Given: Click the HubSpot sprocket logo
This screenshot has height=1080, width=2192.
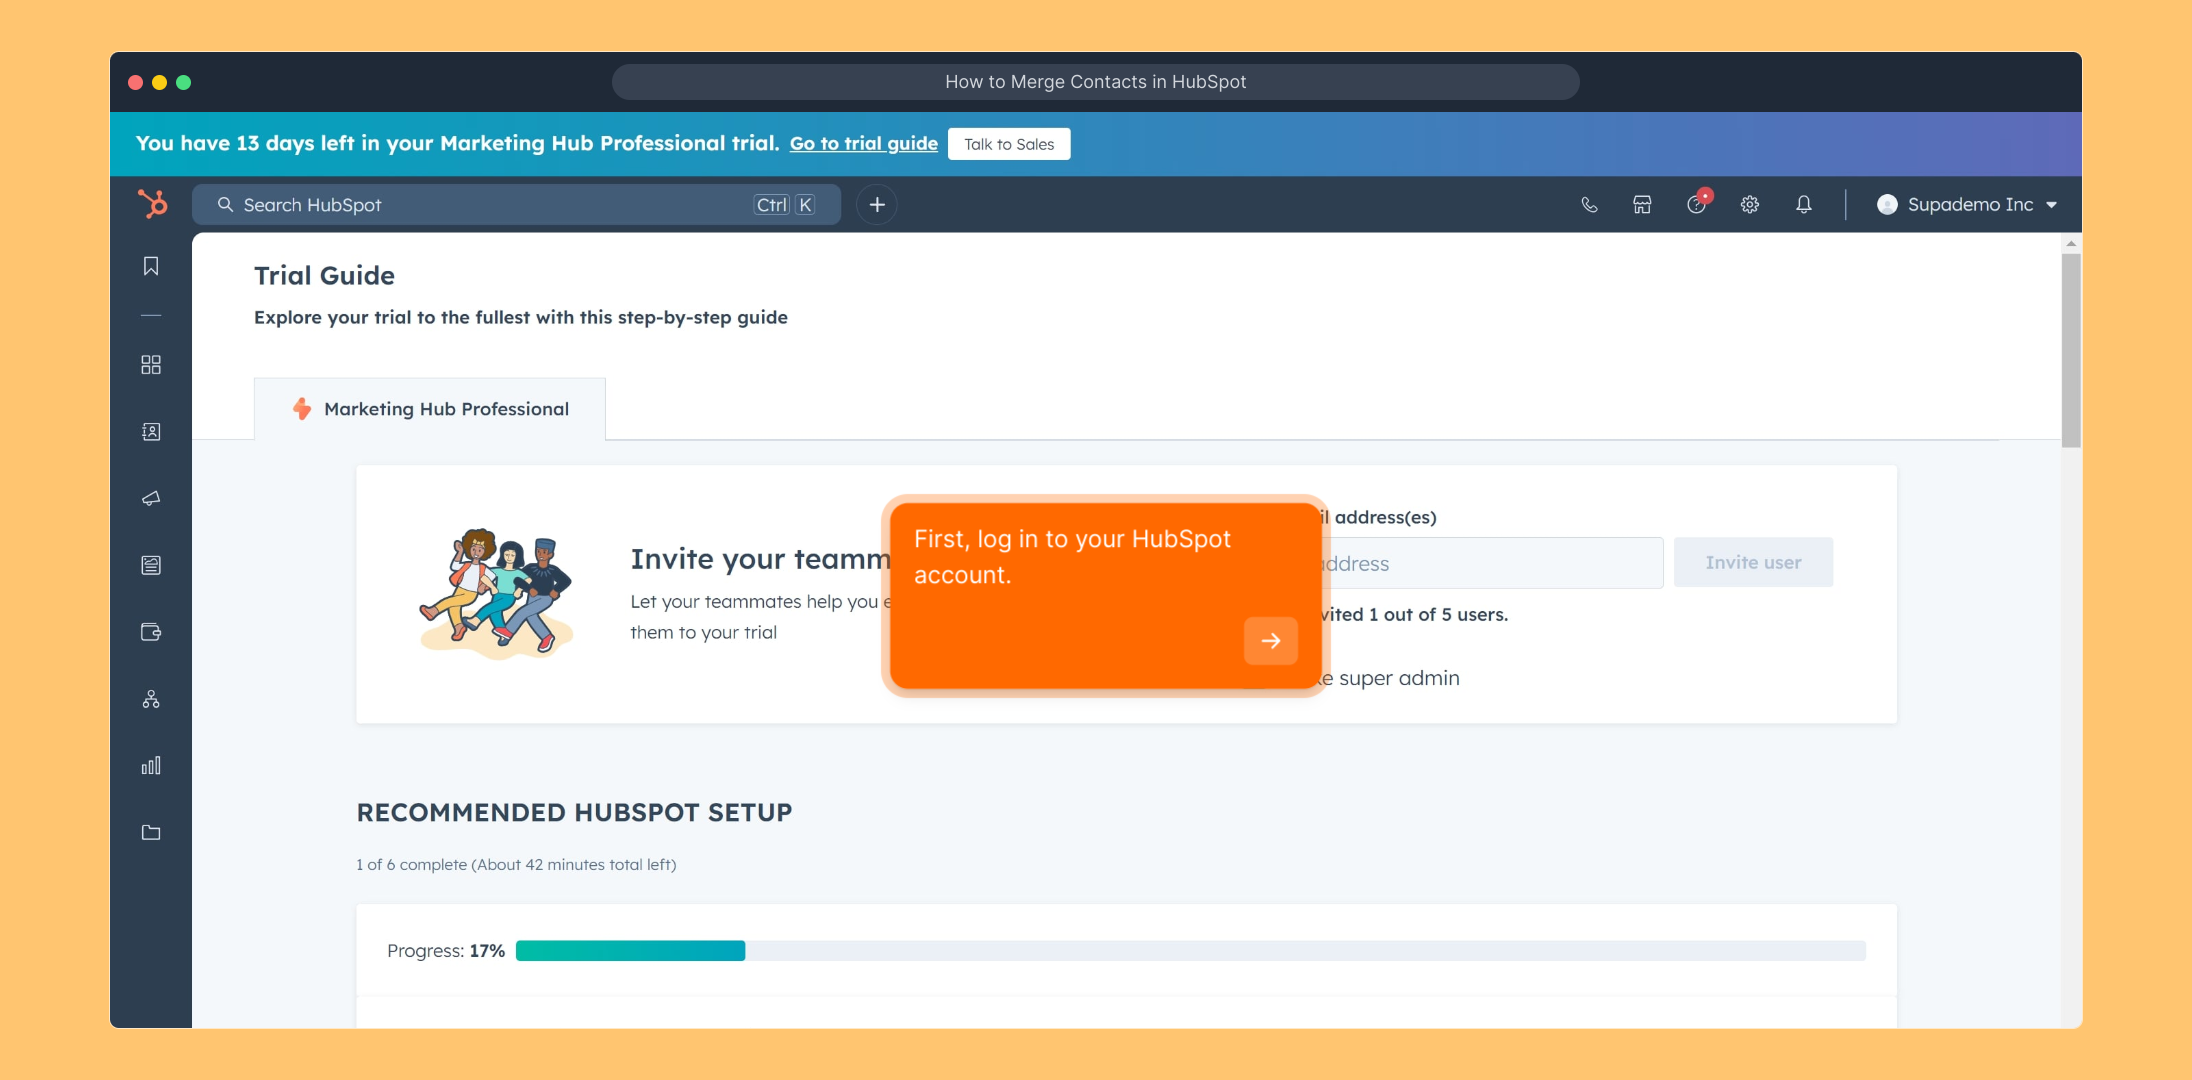Looking at the screenshot, I should tap(153, 204).
